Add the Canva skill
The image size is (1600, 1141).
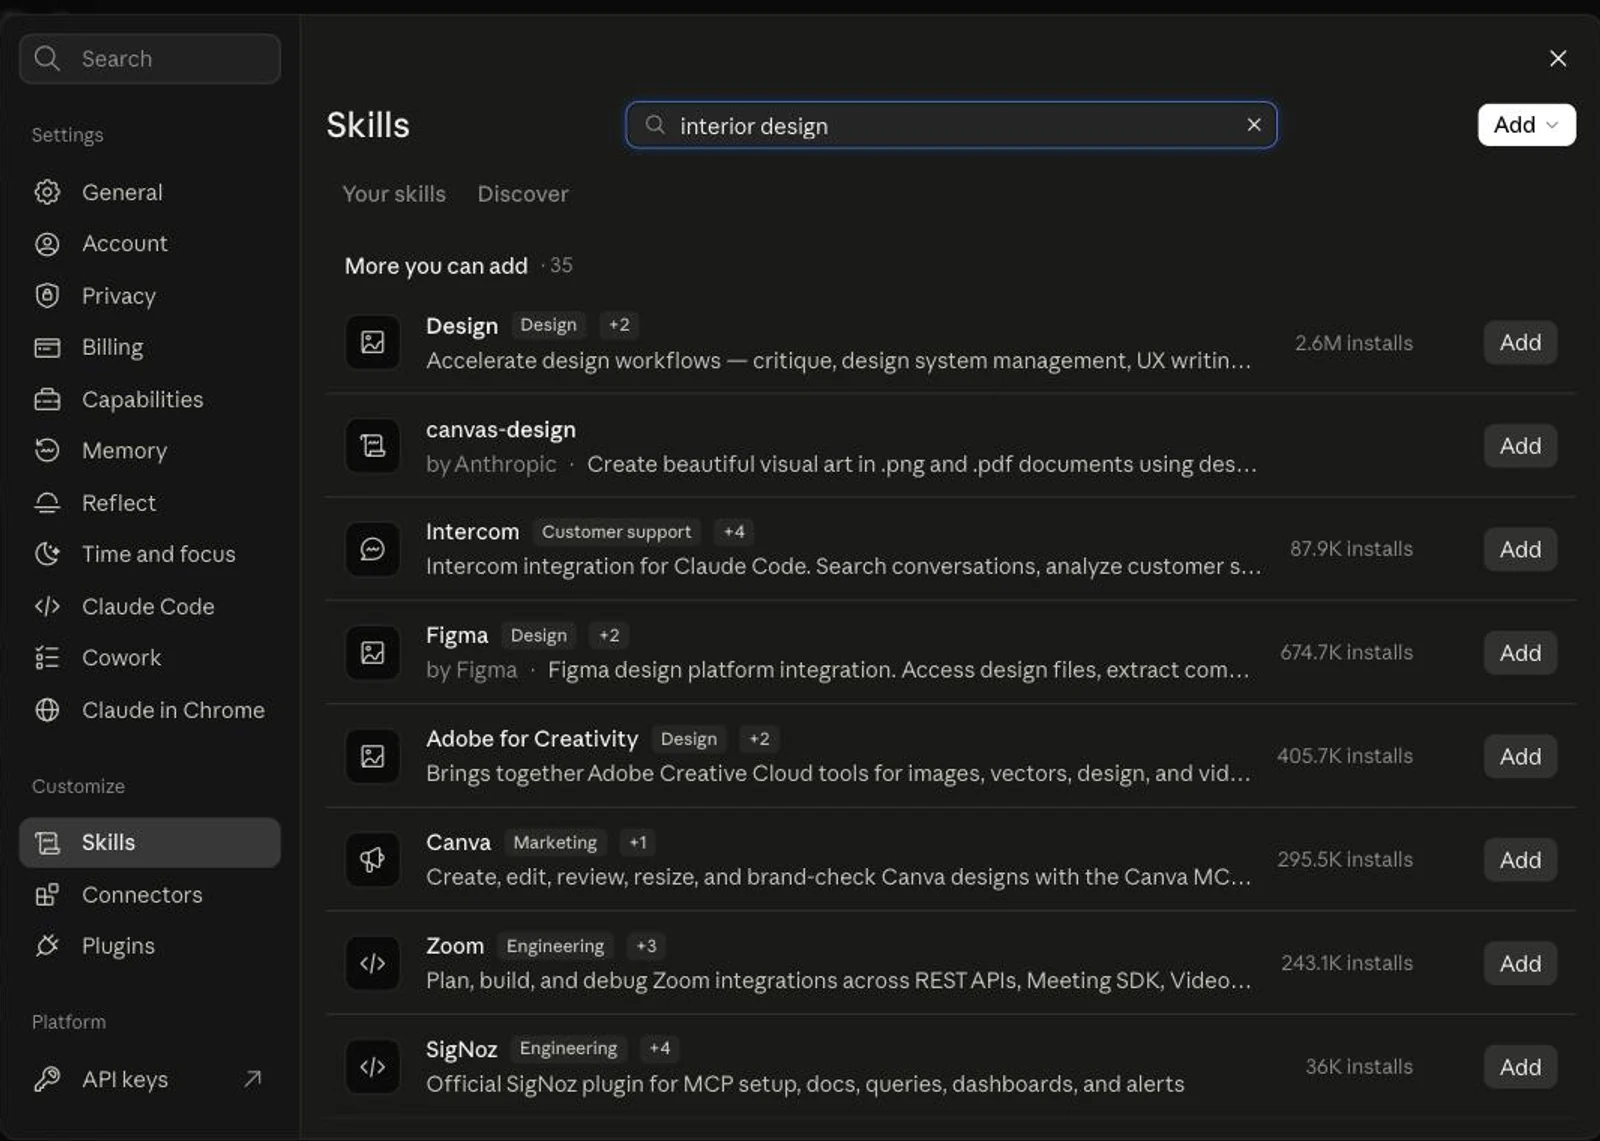click(1520, 860)
